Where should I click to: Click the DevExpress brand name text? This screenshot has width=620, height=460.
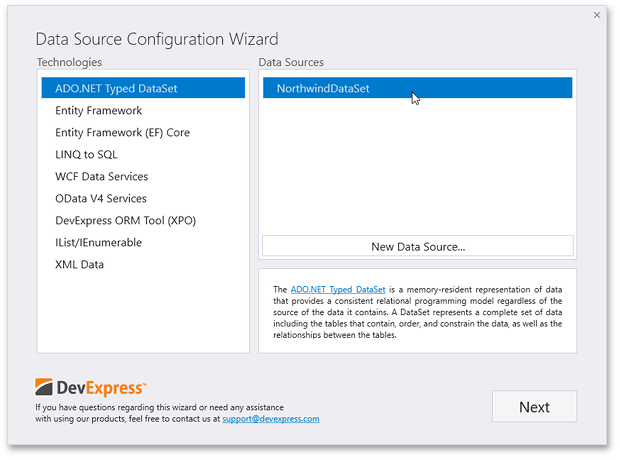point(101,388)
